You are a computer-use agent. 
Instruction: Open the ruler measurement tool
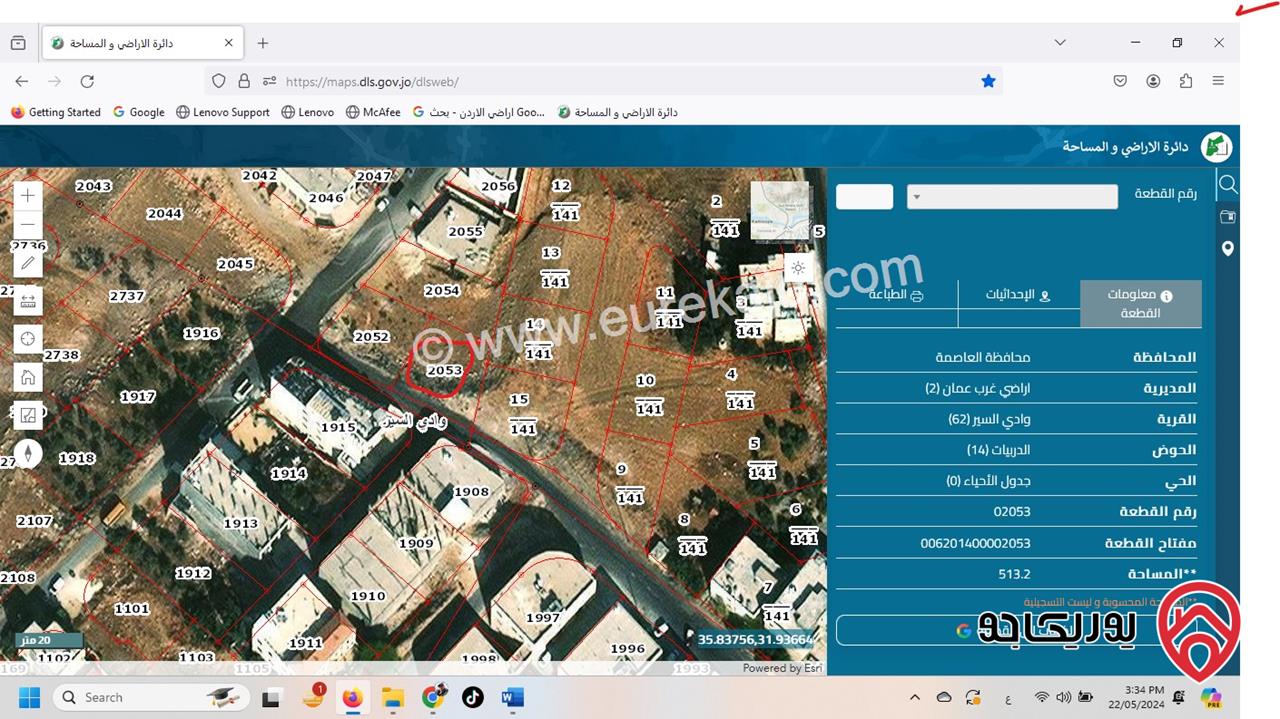click(x=28, y=300)
